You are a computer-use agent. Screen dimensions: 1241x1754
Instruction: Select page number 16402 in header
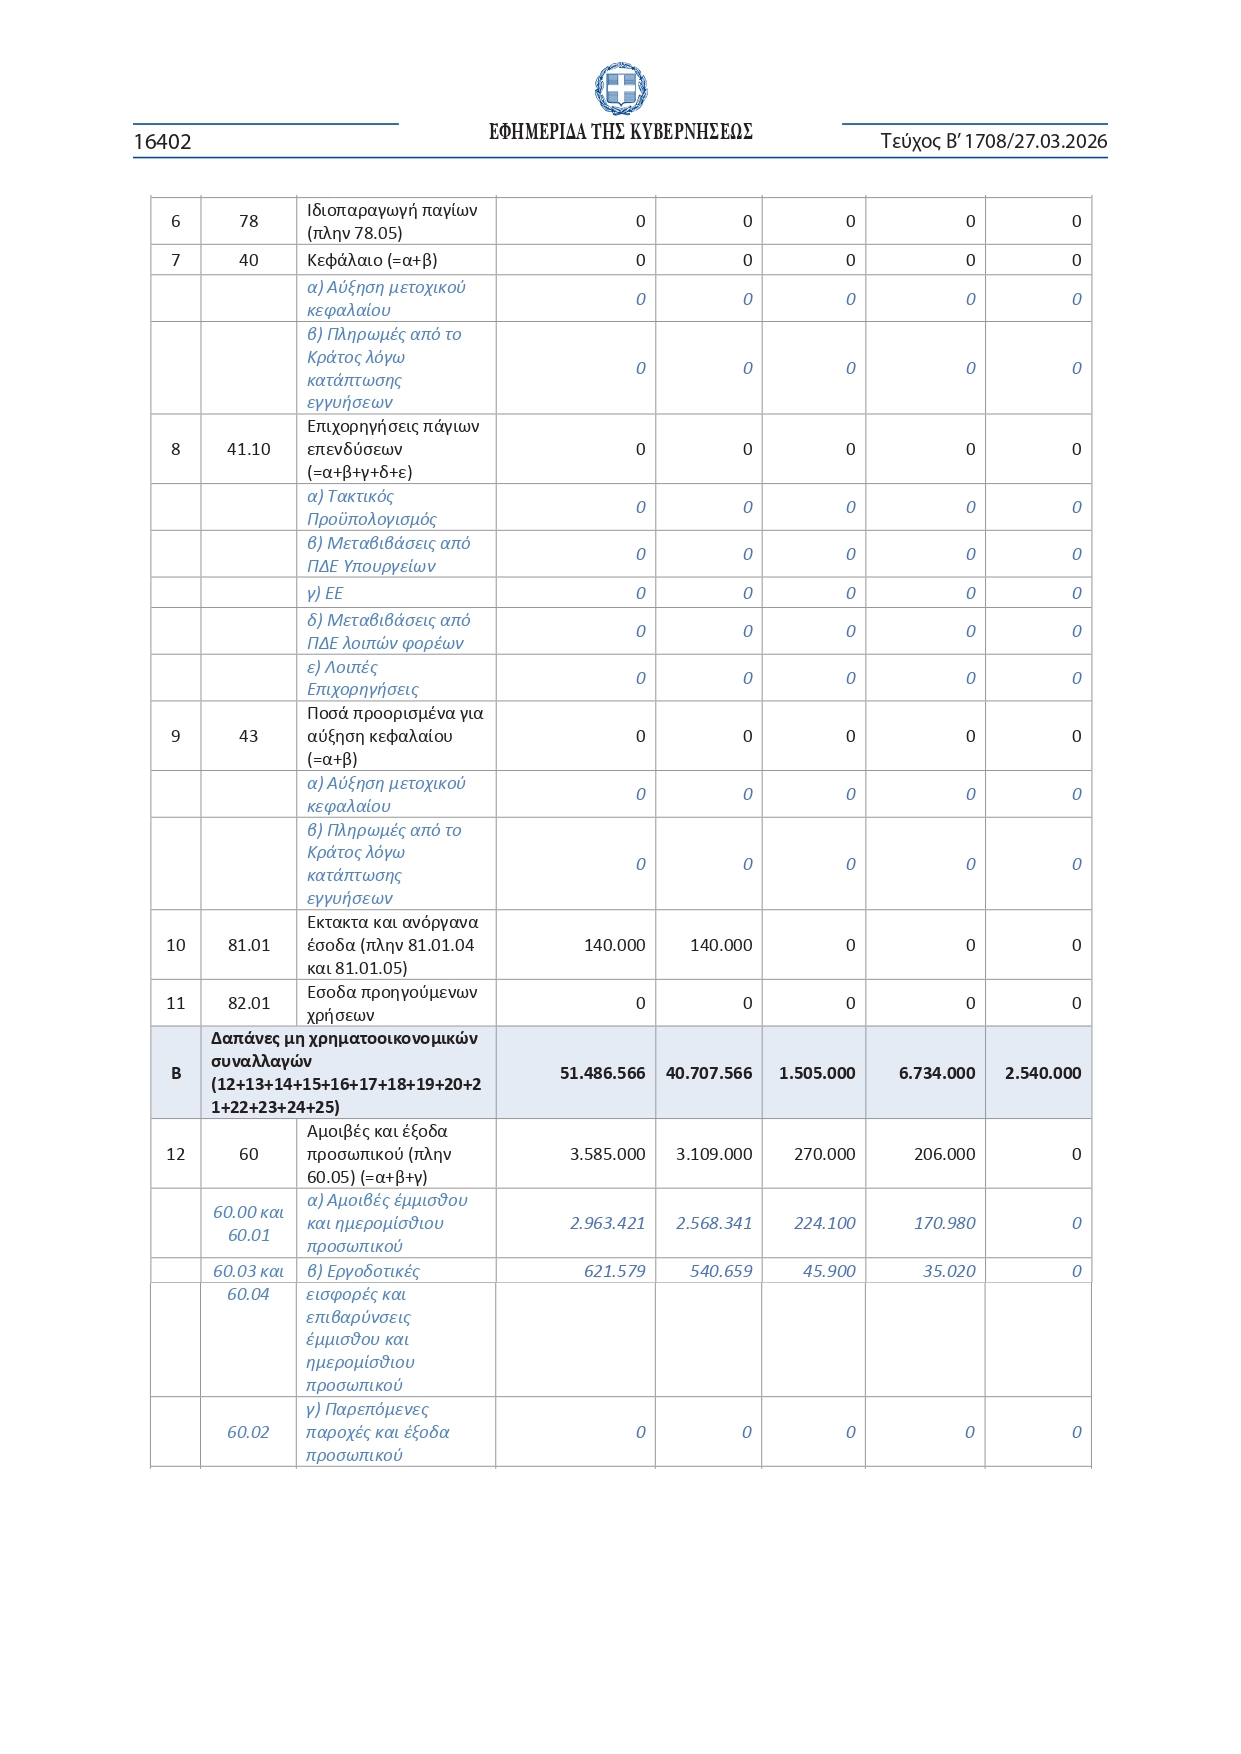pyautogui.click(x=162, y=142)
